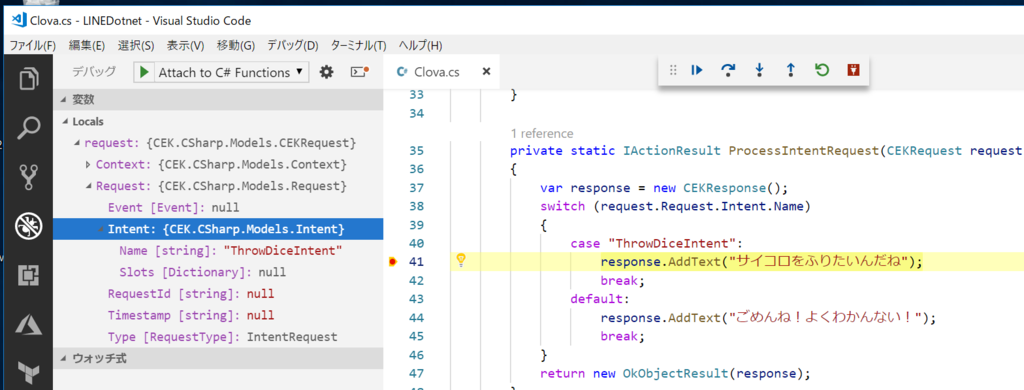Open the 選択(S) menu

pyautogui.click(x=136, y=46)
